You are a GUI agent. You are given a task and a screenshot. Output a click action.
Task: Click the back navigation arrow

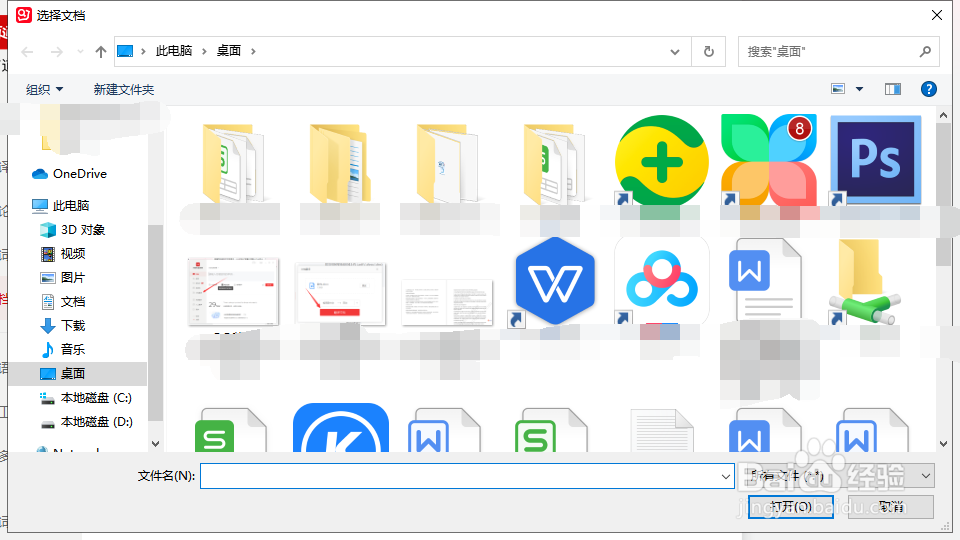point(28,52)
